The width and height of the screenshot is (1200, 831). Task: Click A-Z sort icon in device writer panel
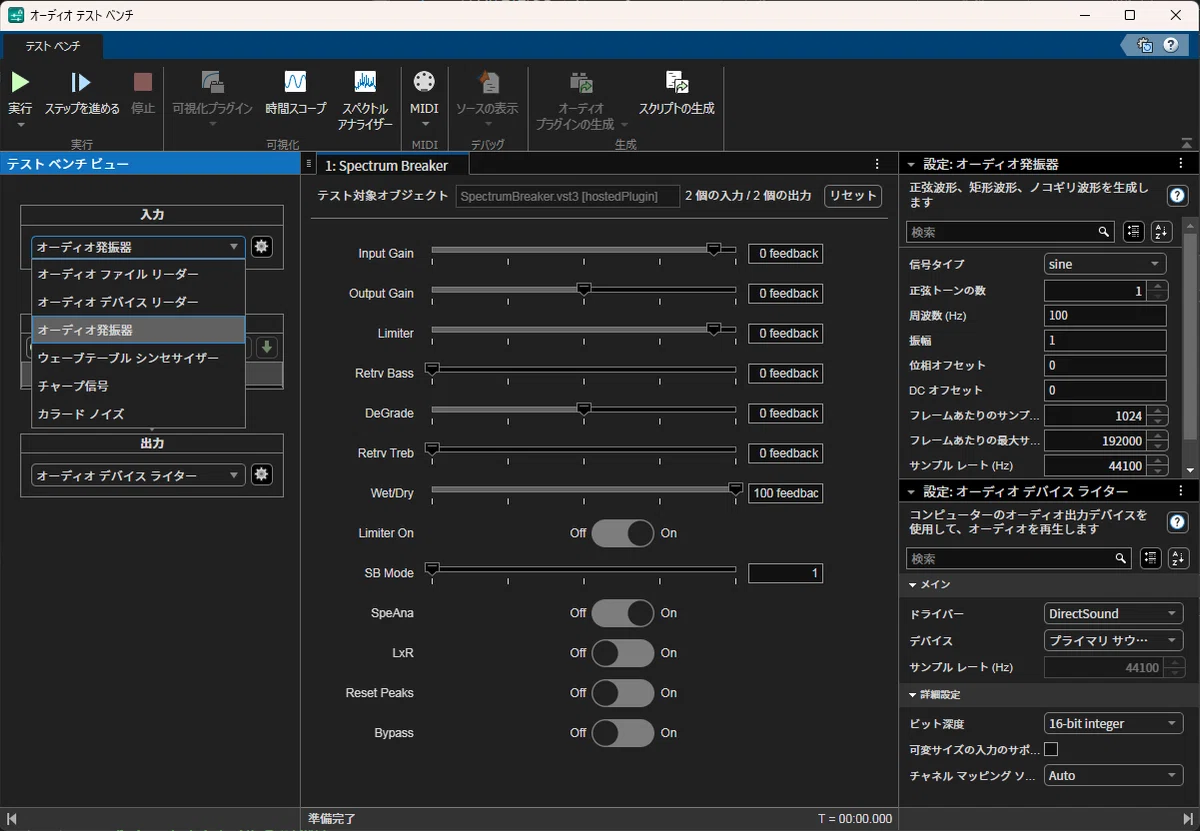pos(1178,558)
